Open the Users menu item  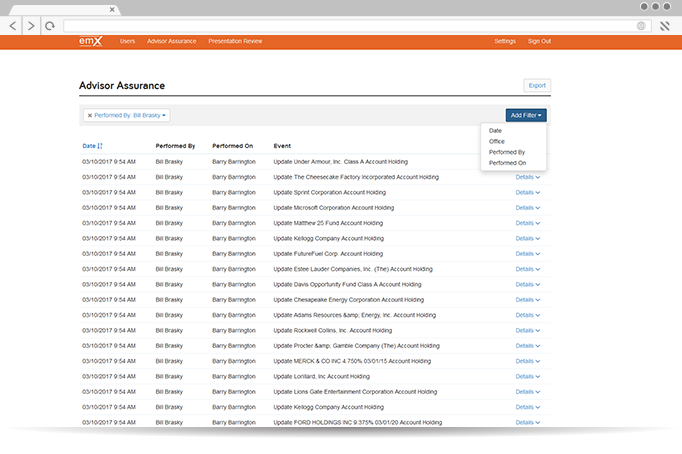click(x=127, y=41)
